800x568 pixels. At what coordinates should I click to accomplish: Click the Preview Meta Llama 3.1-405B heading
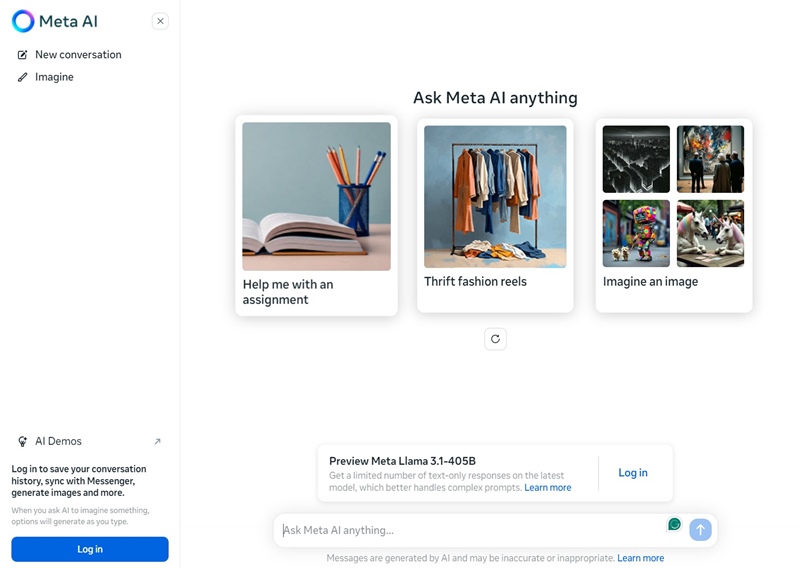click(x=402, y=461)
